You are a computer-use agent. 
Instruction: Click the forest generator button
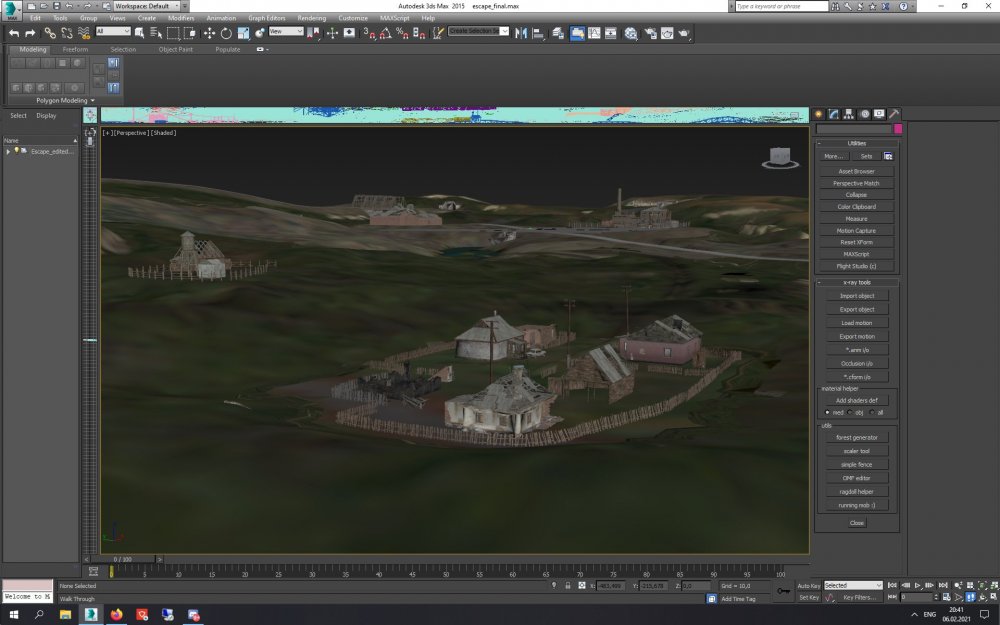click(857, 437)
